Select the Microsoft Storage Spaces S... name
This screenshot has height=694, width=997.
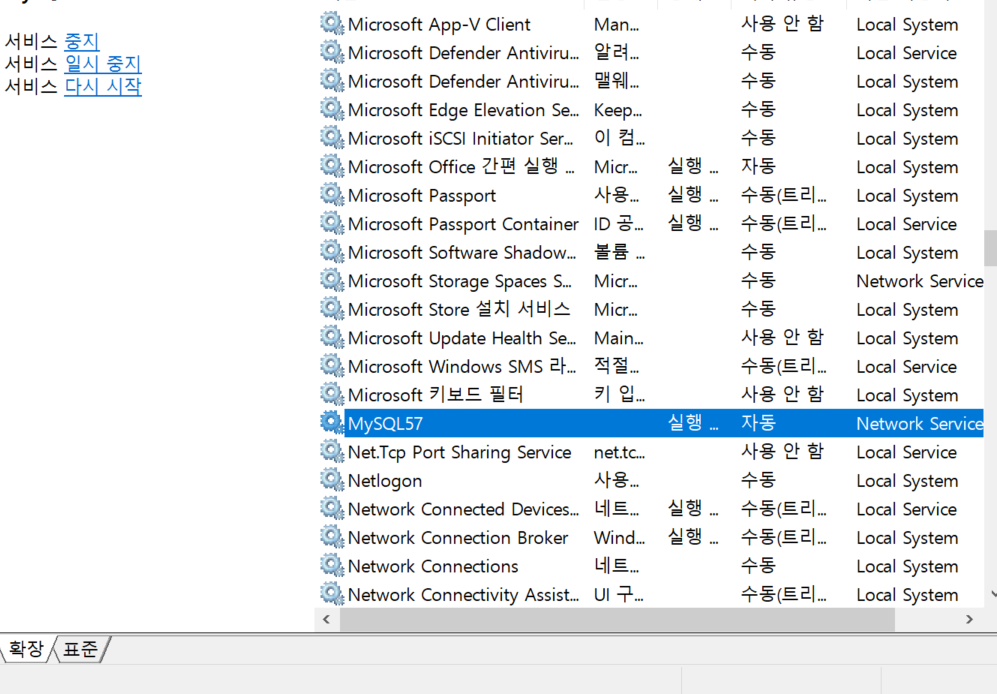(x=460, y=281)
